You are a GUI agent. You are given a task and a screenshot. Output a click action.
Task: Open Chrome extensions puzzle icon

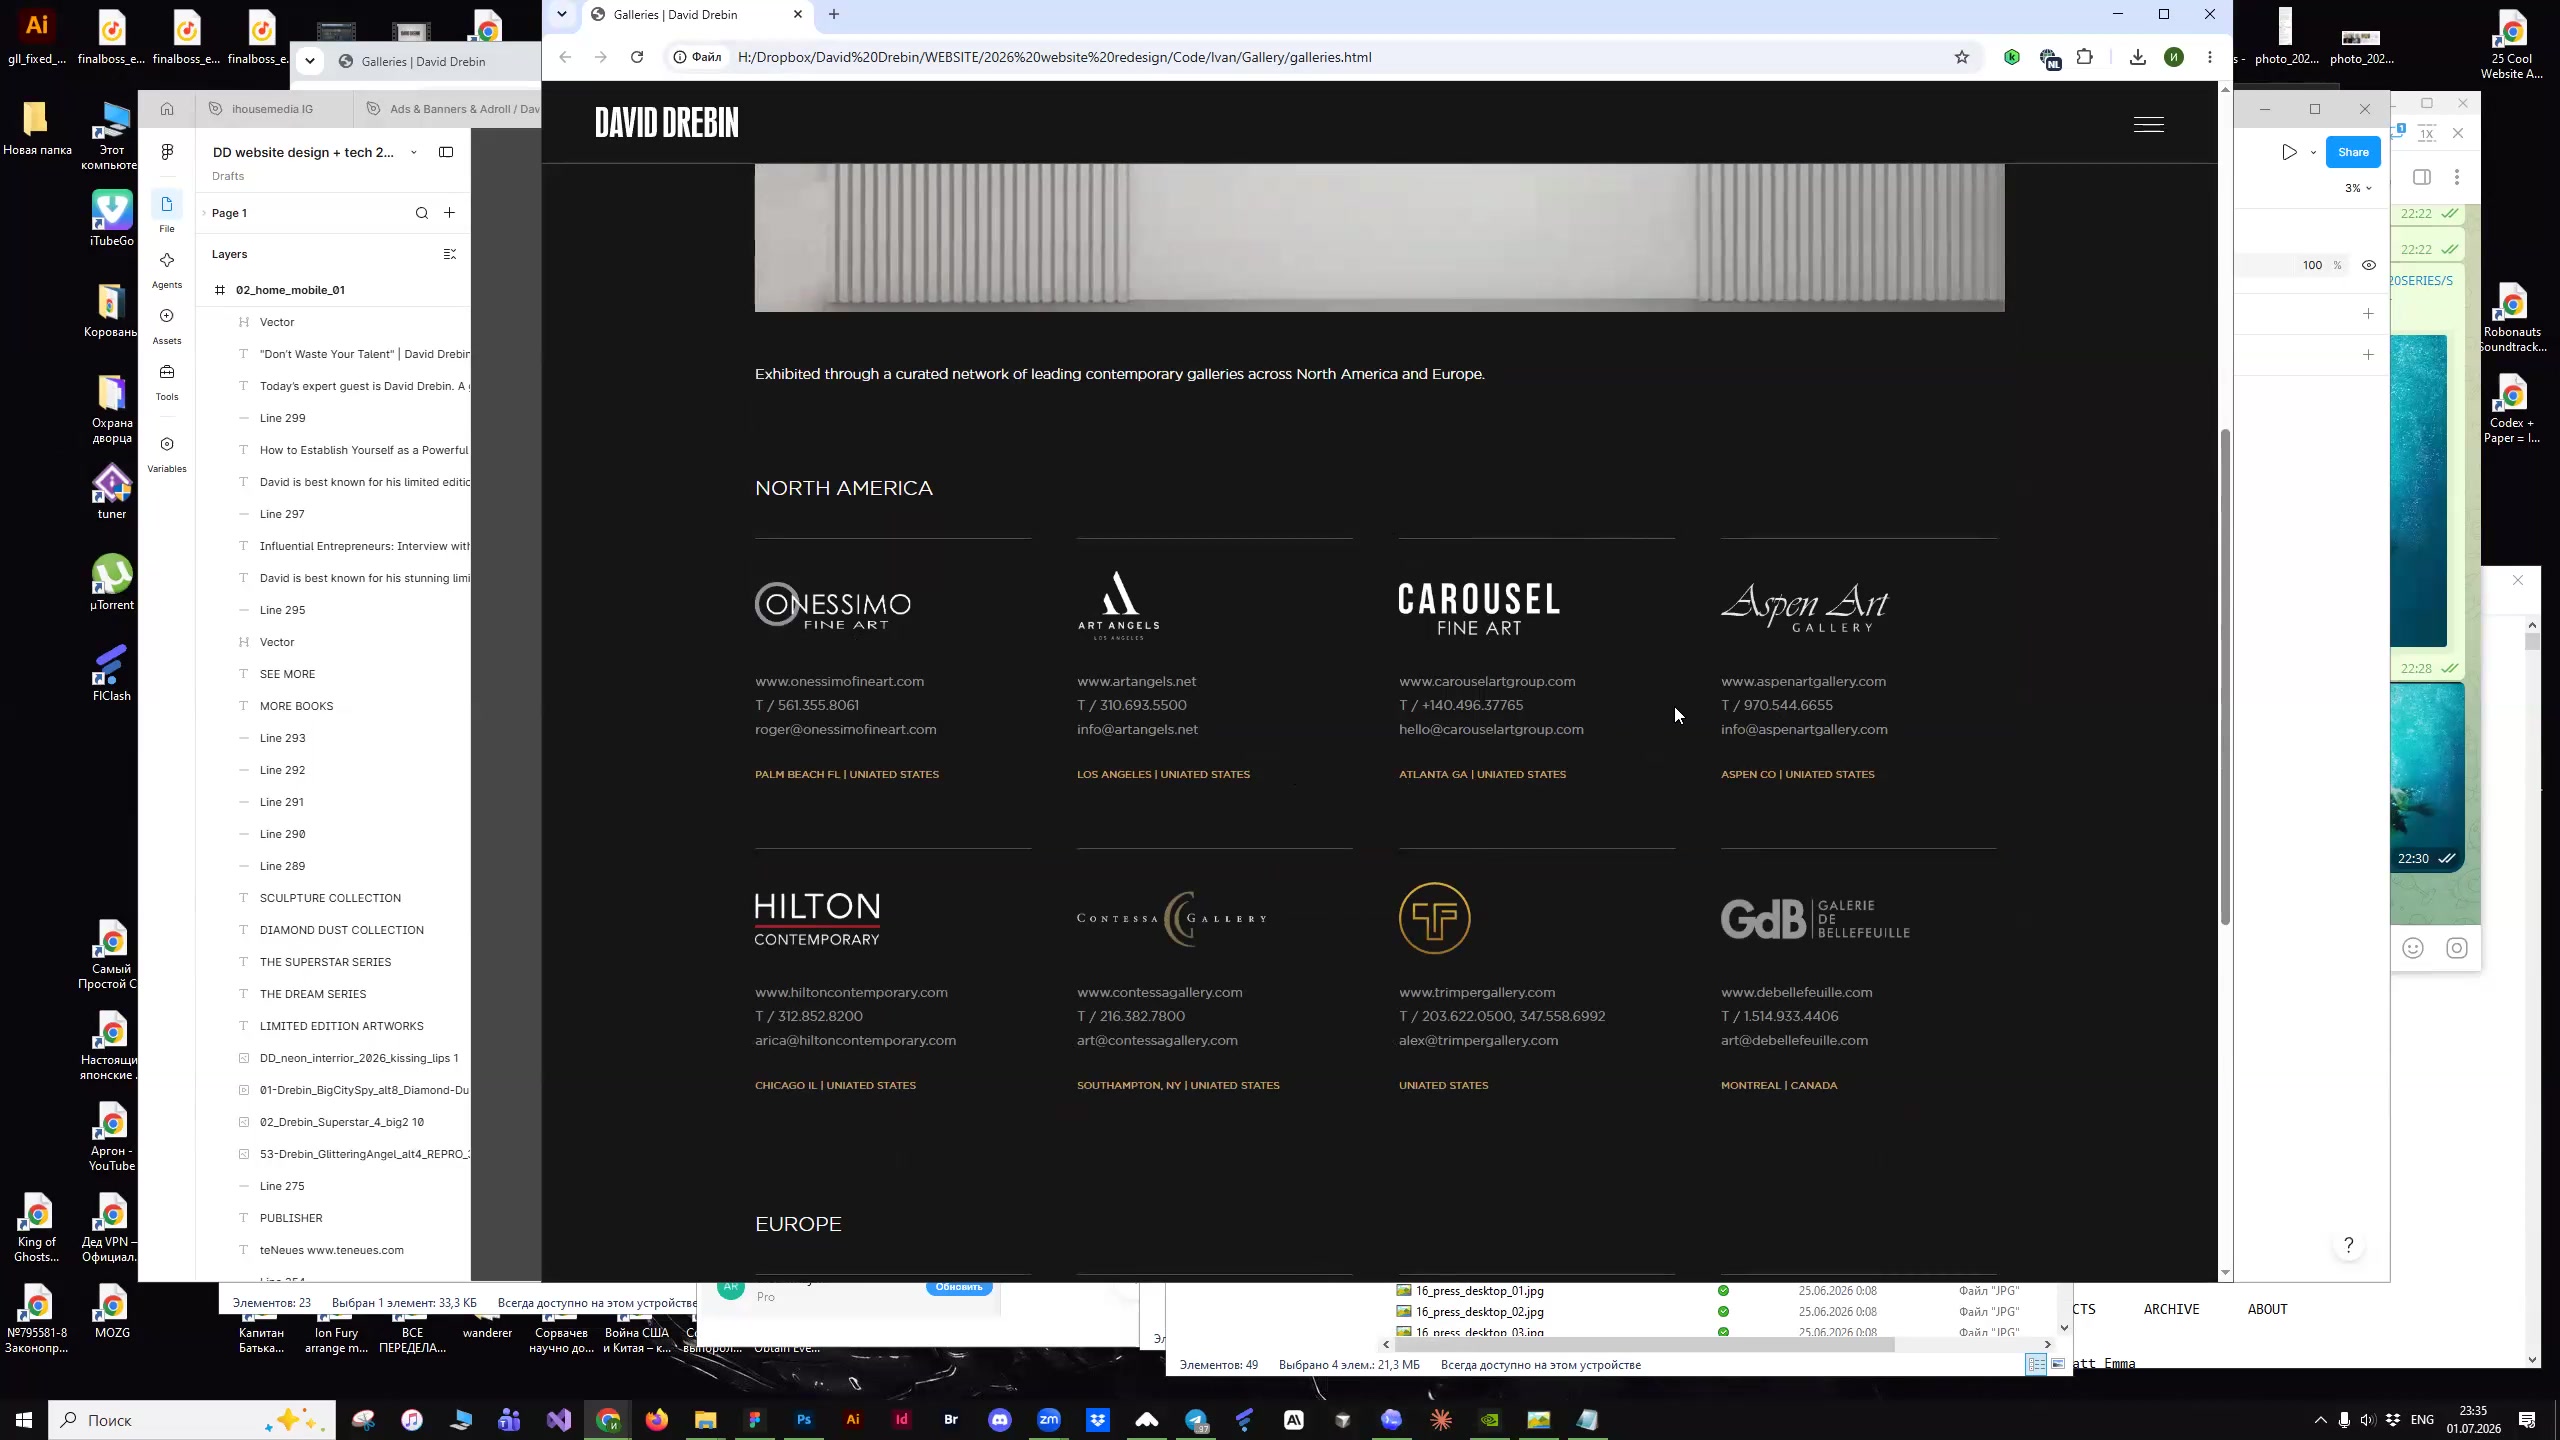[x=2084, y=57]
